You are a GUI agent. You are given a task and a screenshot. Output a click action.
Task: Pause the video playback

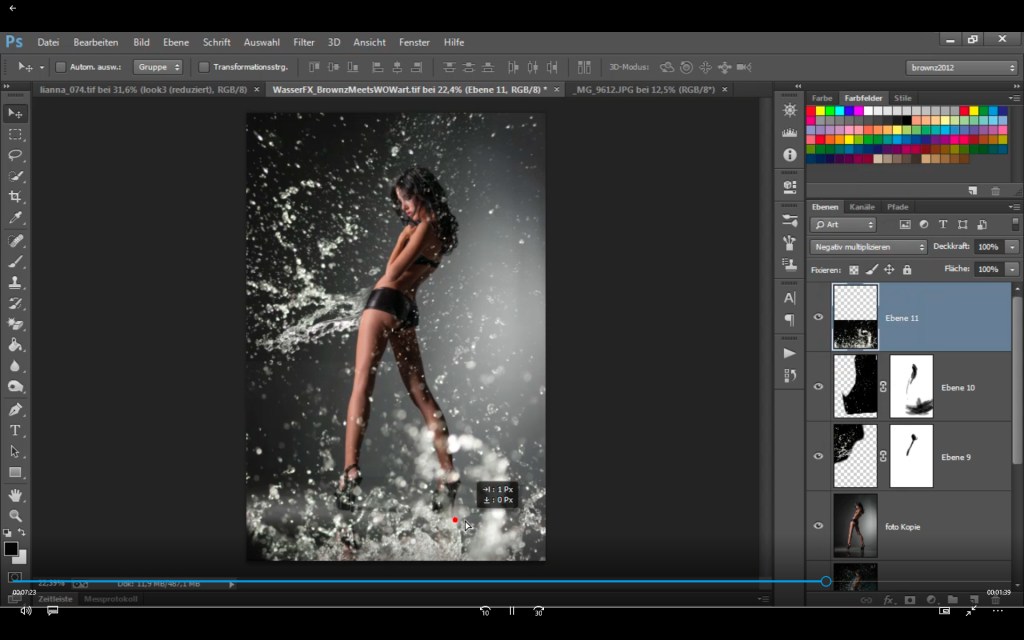click(512, 610)
